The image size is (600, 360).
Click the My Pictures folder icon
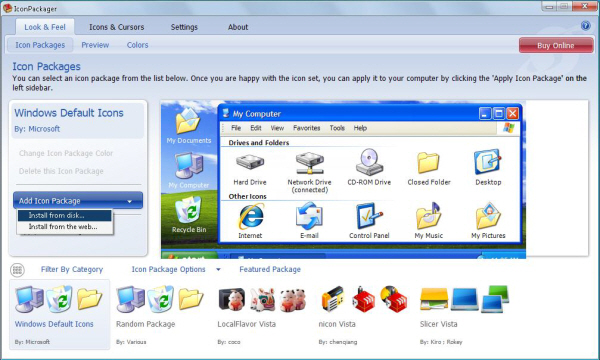pos(488,216)
